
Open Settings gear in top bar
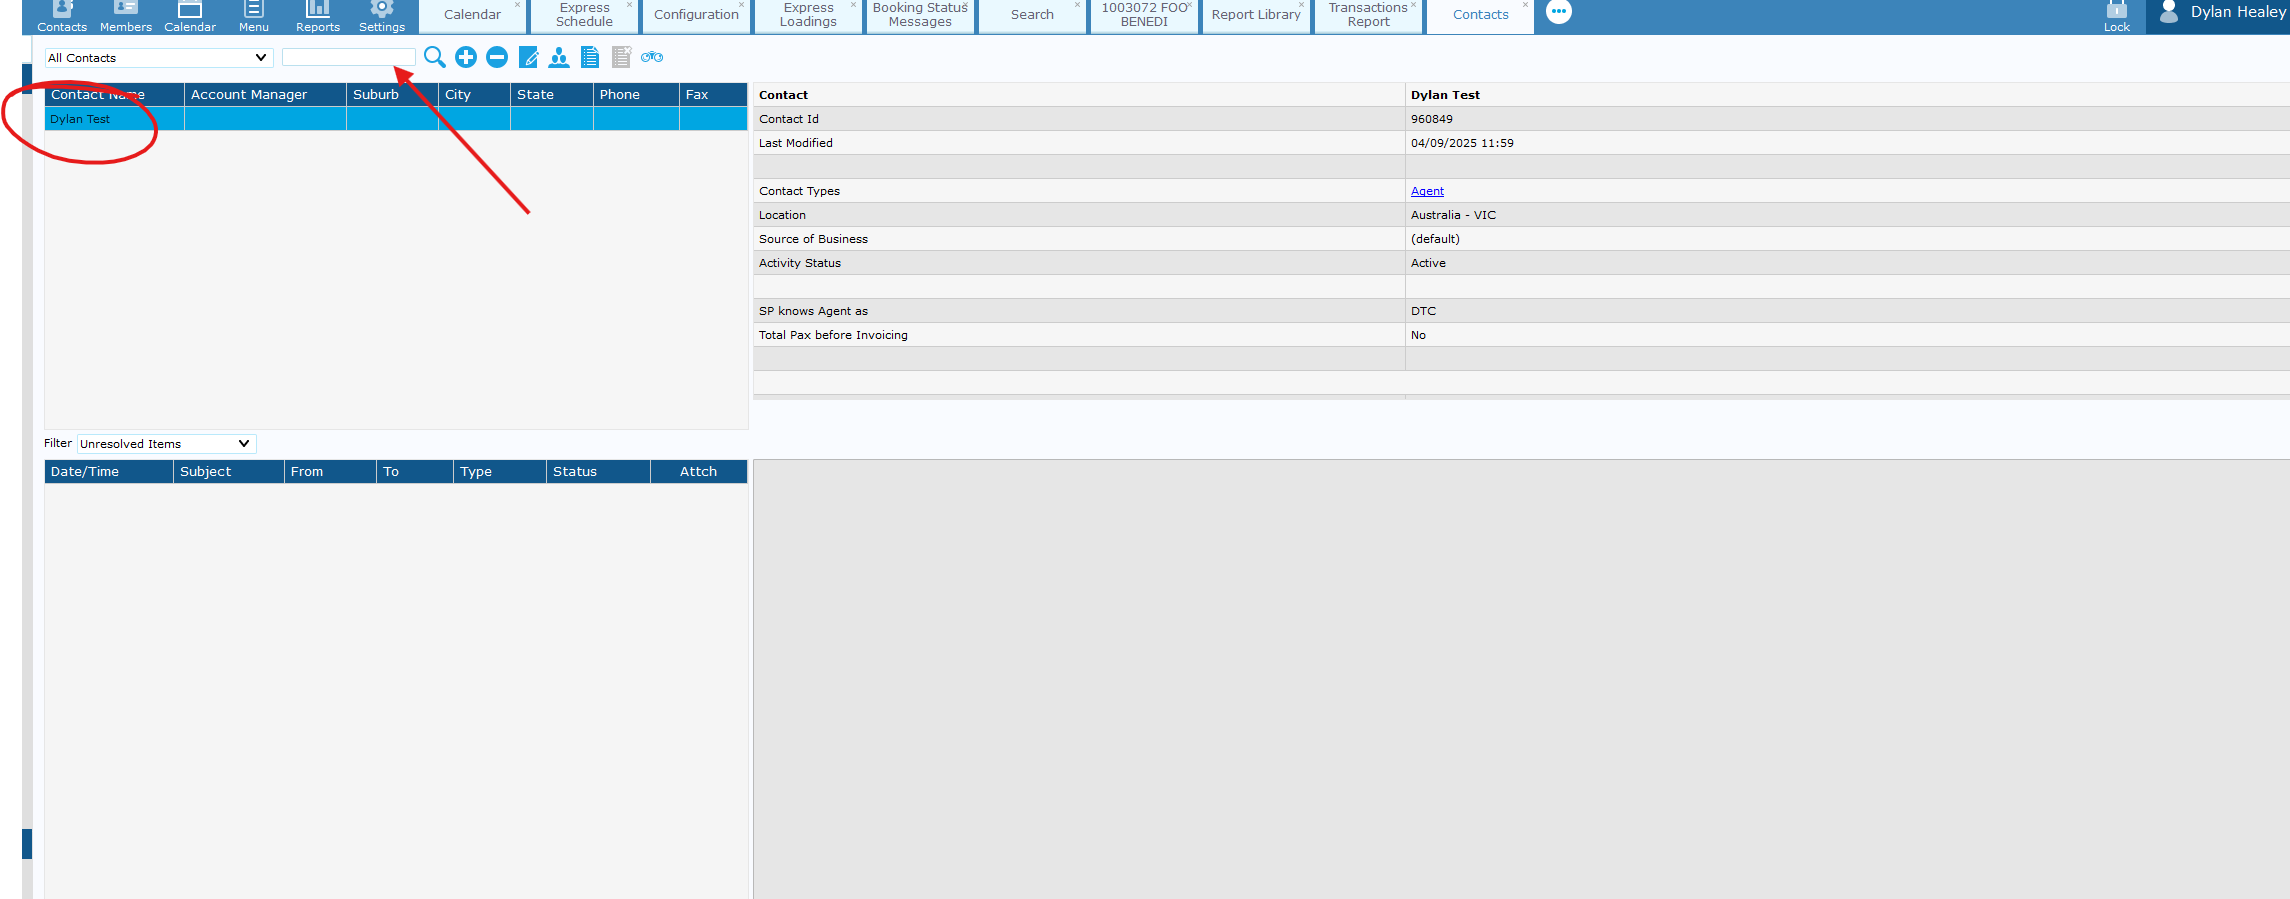point(381,16)
